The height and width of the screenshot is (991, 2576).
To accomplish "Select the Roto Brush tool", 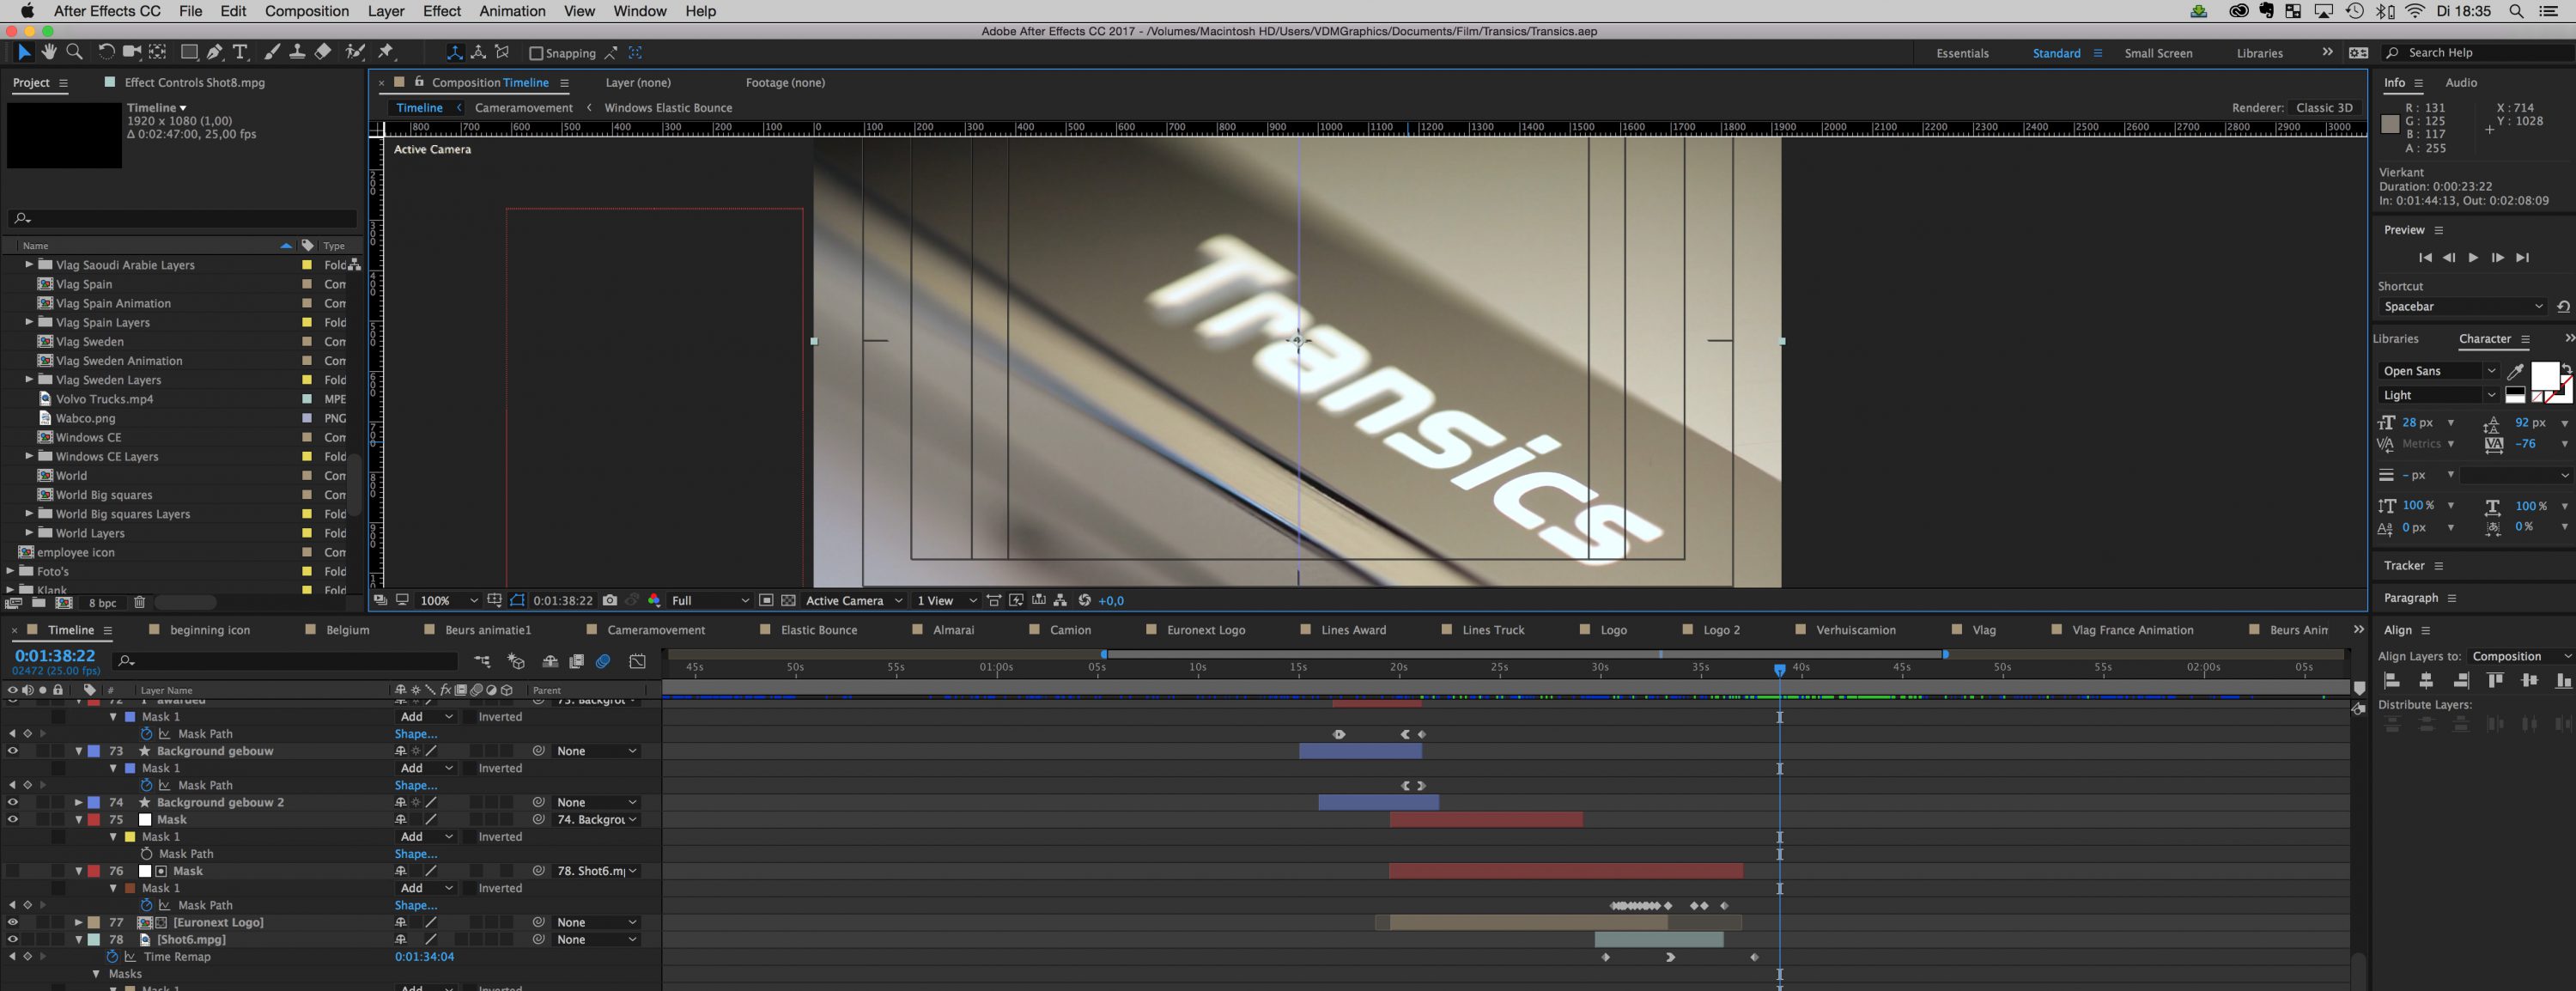I will [354, 52].
